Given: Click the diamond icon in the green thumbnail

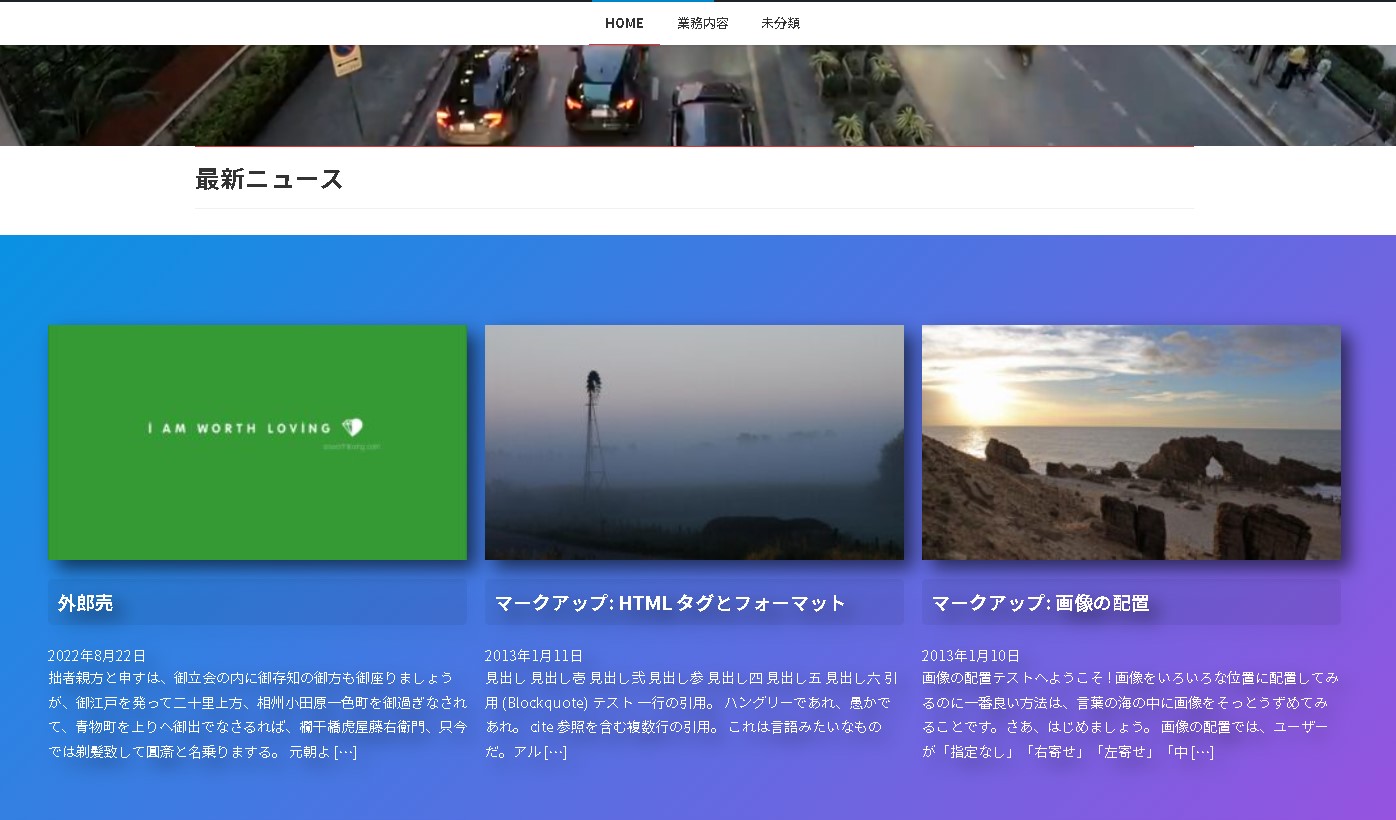Looking at the screenshot, I should click(351, 427).
